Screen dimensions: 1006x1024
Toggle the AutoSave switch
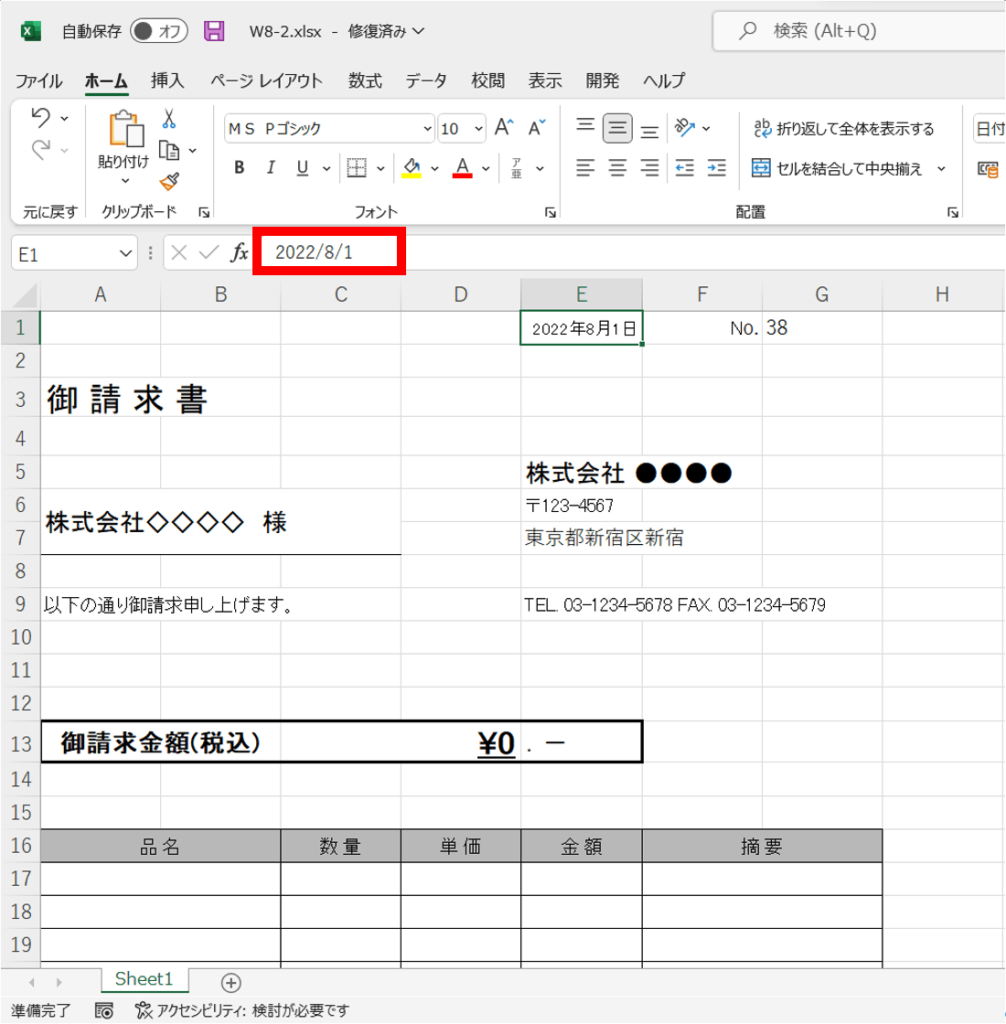click(x=159, y=31)
